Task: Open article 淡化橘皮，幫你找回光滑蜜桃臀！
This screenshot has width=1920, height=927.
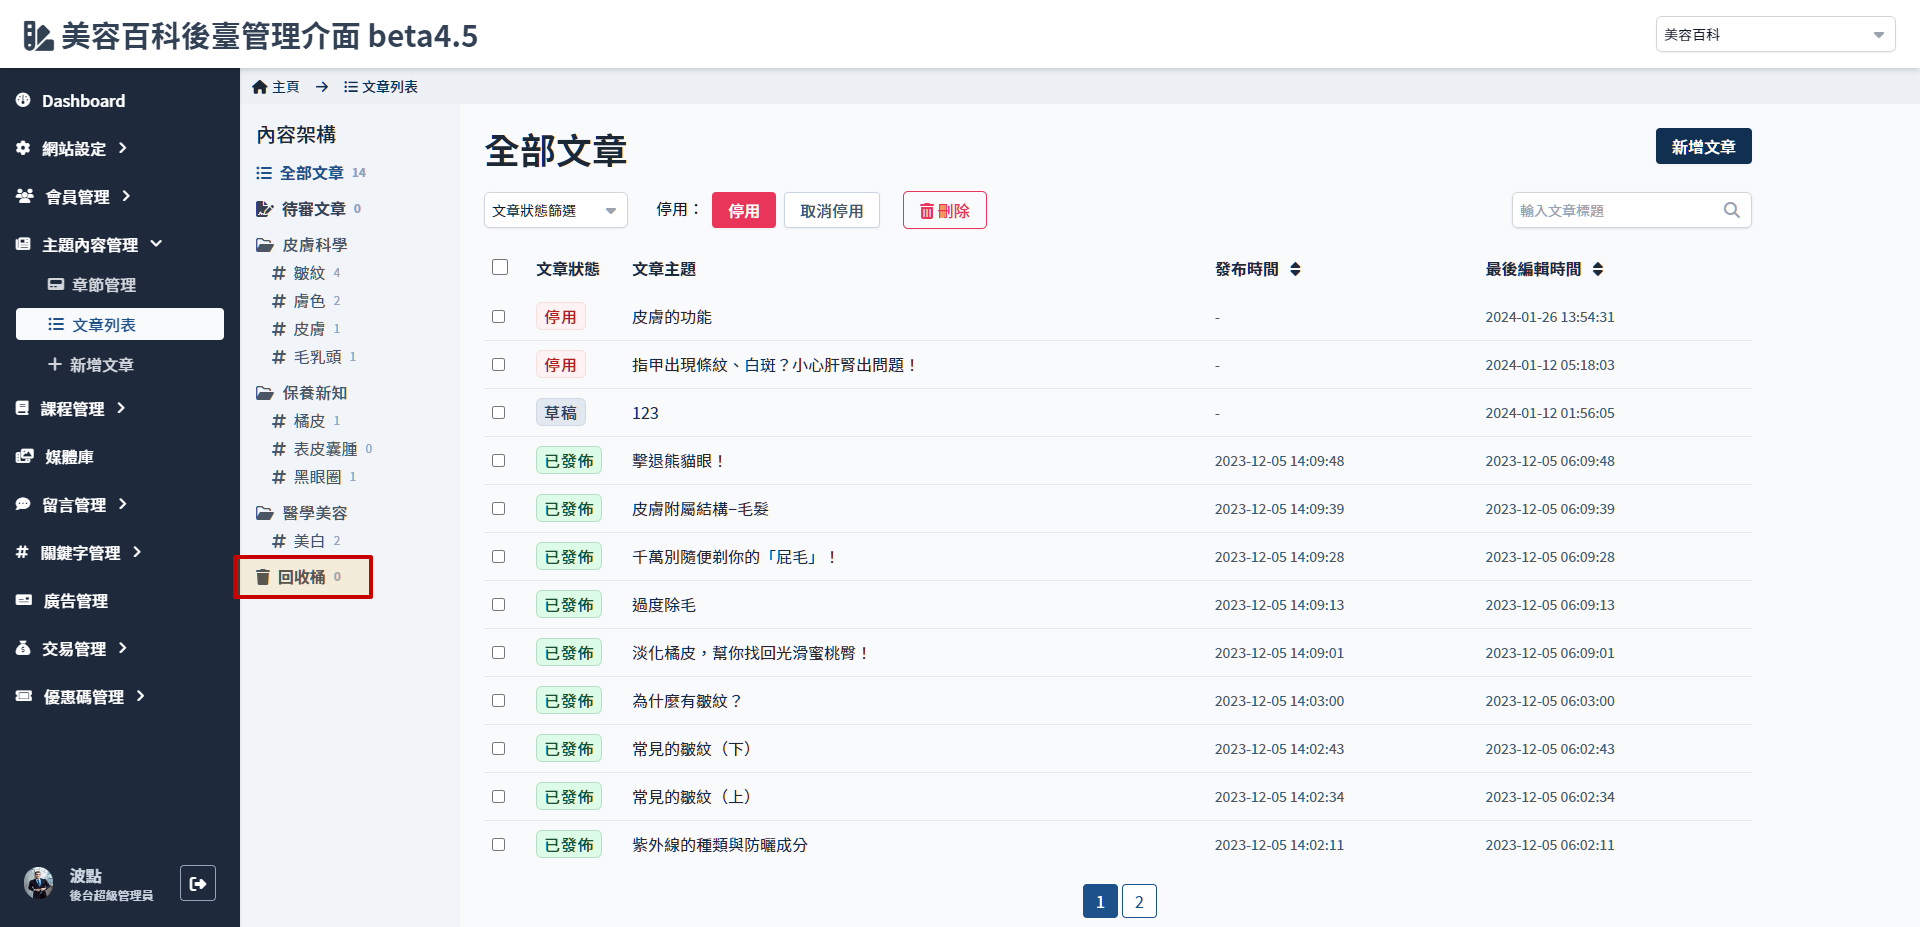Action: tap(750, 653)
